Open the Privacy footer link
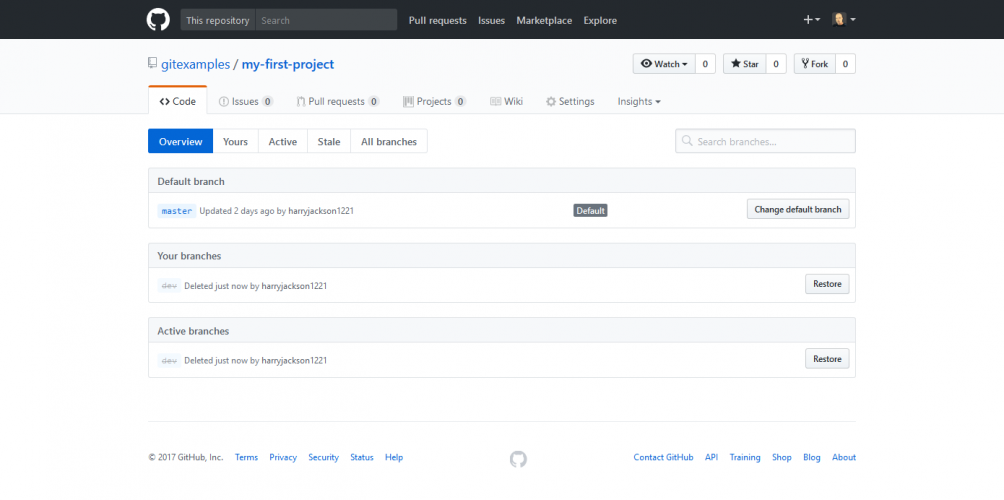The height and width of the screenshot is (500, 1004). 283,457
